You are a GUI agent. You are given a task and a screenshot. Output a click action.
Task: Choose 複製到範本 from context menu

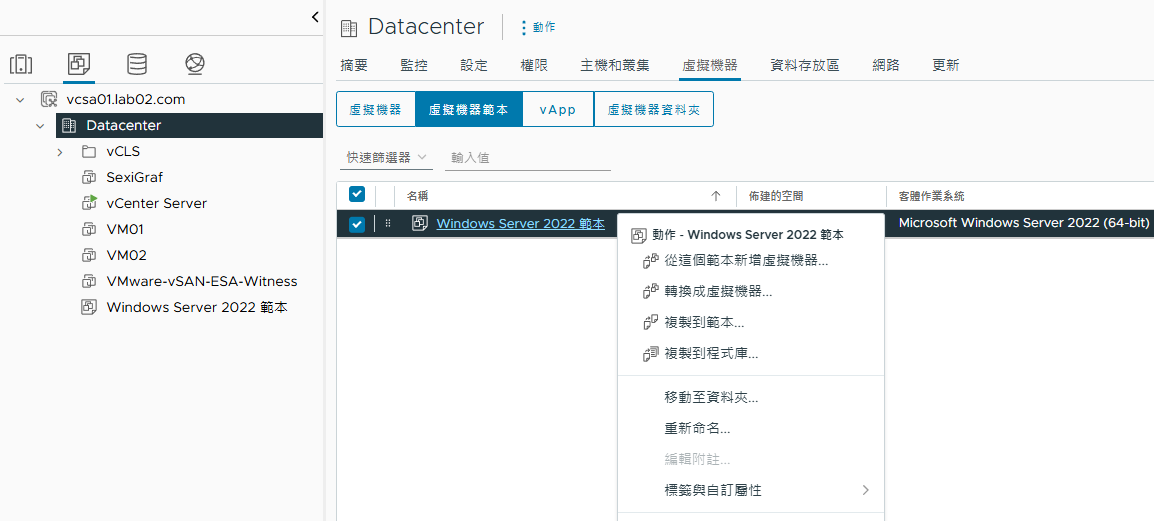tap(751, 322)
